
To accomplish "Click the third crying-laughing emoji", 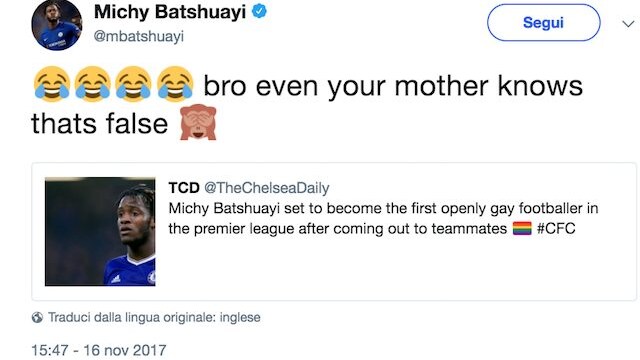I will (x=133, y=84).
